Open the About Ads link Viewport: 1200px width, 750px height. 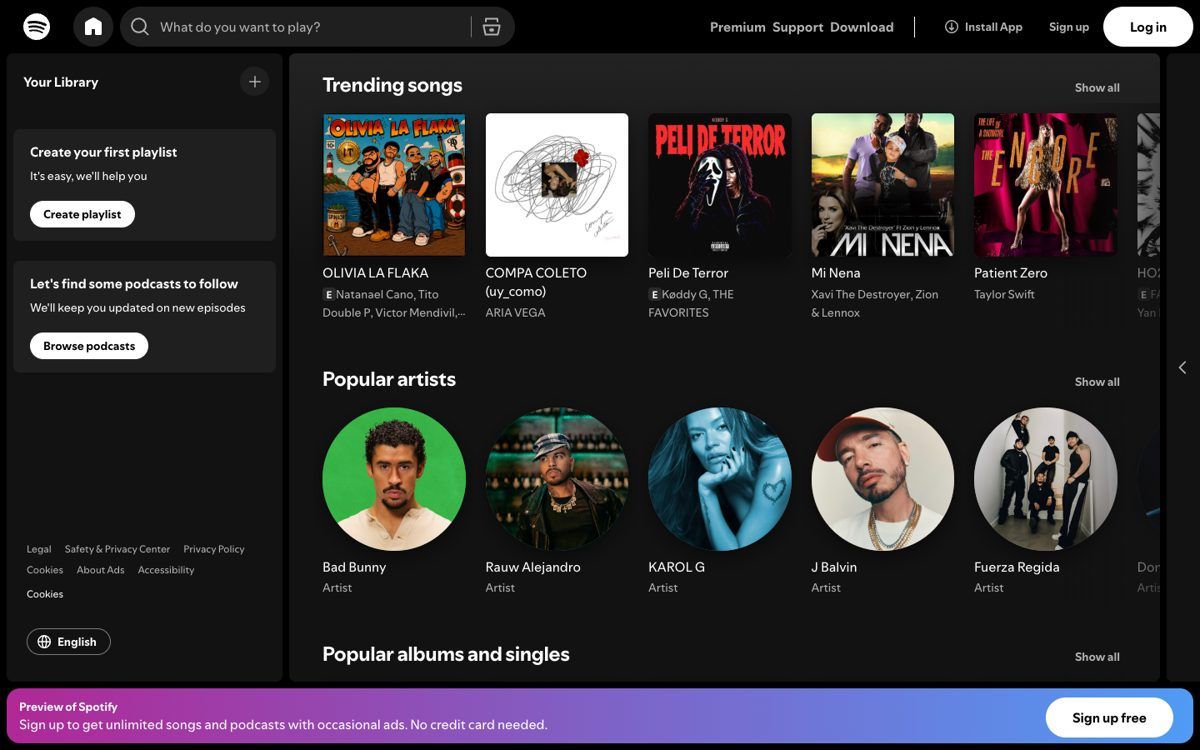coord(101,570)
